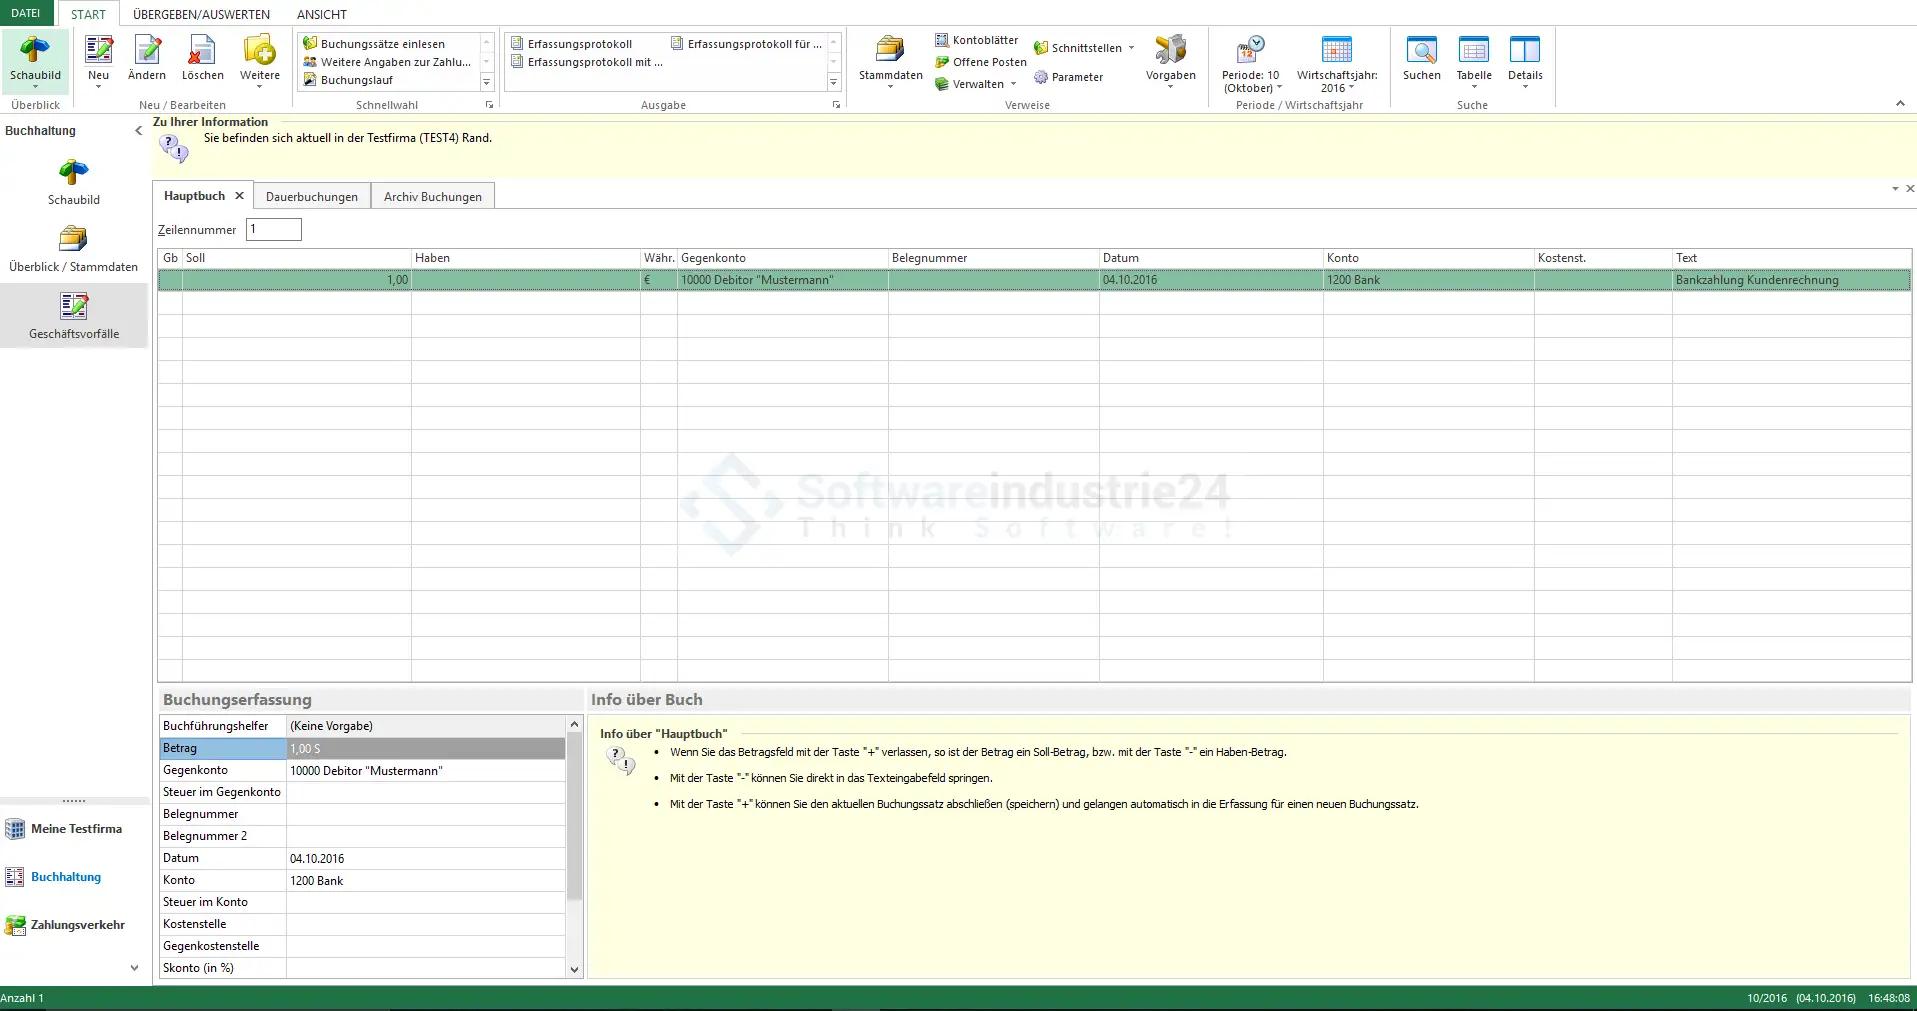Click Zahlungsverkehr module in the sidebar
The width and height of the screenshot is (1917, 1011).
point(77,925)
